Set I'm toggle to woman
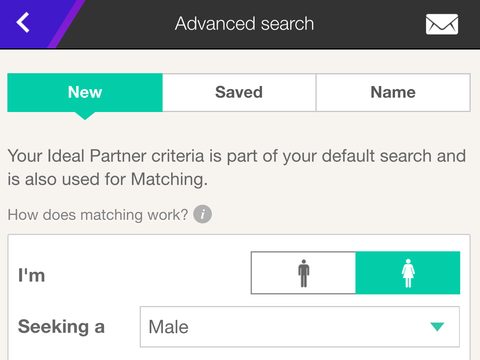 [408, 273]
